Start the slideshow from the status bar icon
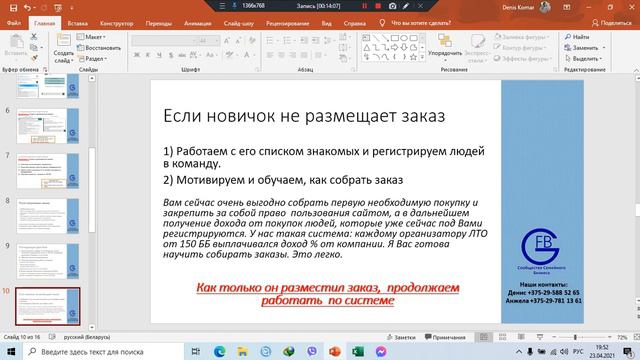 [540, 337]
